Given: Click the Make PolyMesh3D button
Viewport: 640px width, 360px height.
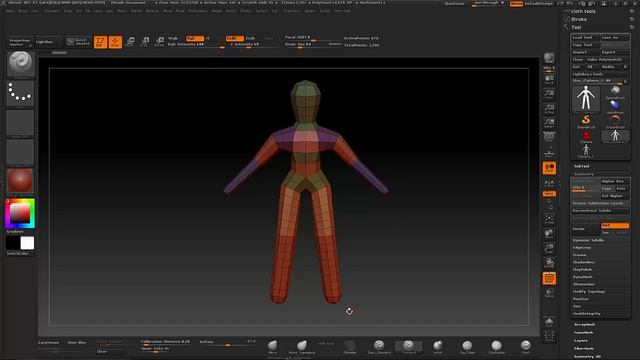Looking at the screenshot, I should click(x=608, y=60).
